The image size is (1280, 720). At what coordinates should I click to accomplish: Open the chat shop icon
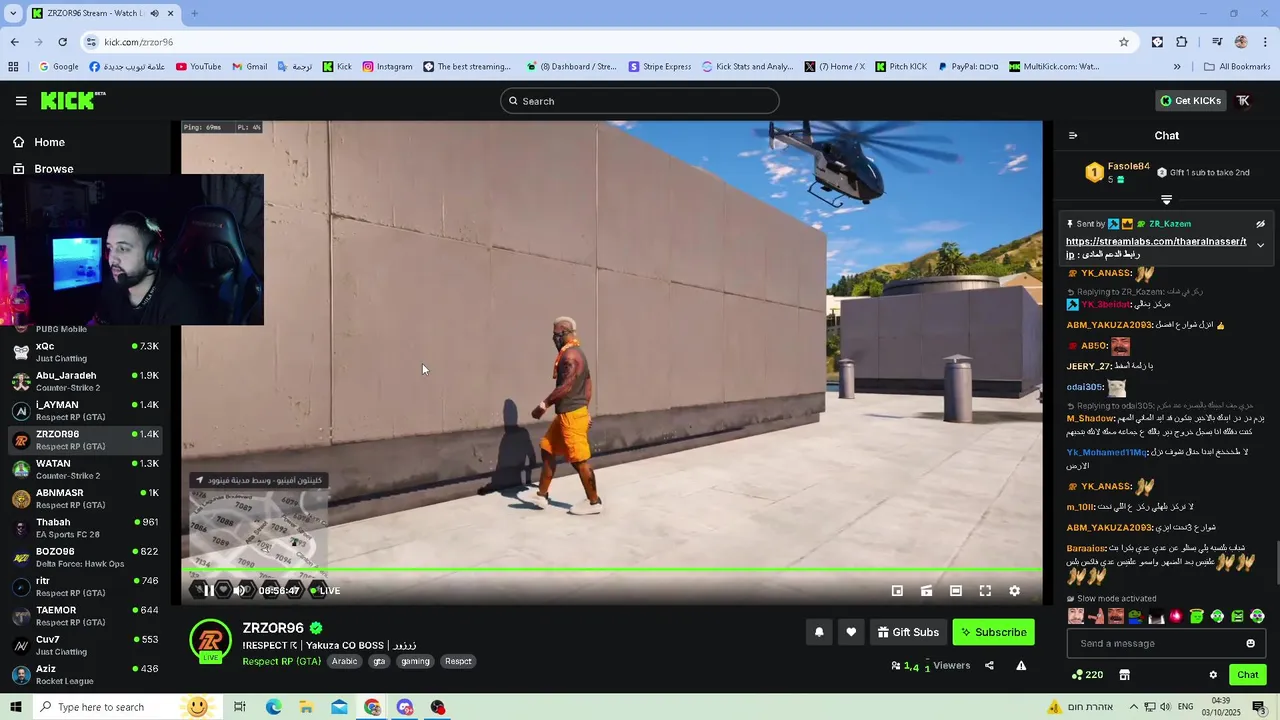click(x=1124, y=675)
